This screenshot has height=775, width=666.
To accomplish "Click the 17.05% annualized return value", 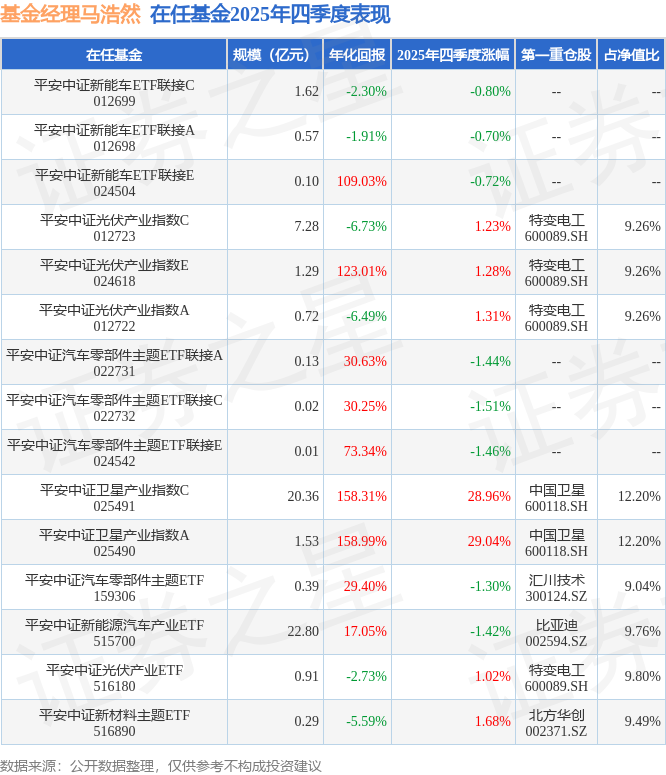I will click(365, 631).
